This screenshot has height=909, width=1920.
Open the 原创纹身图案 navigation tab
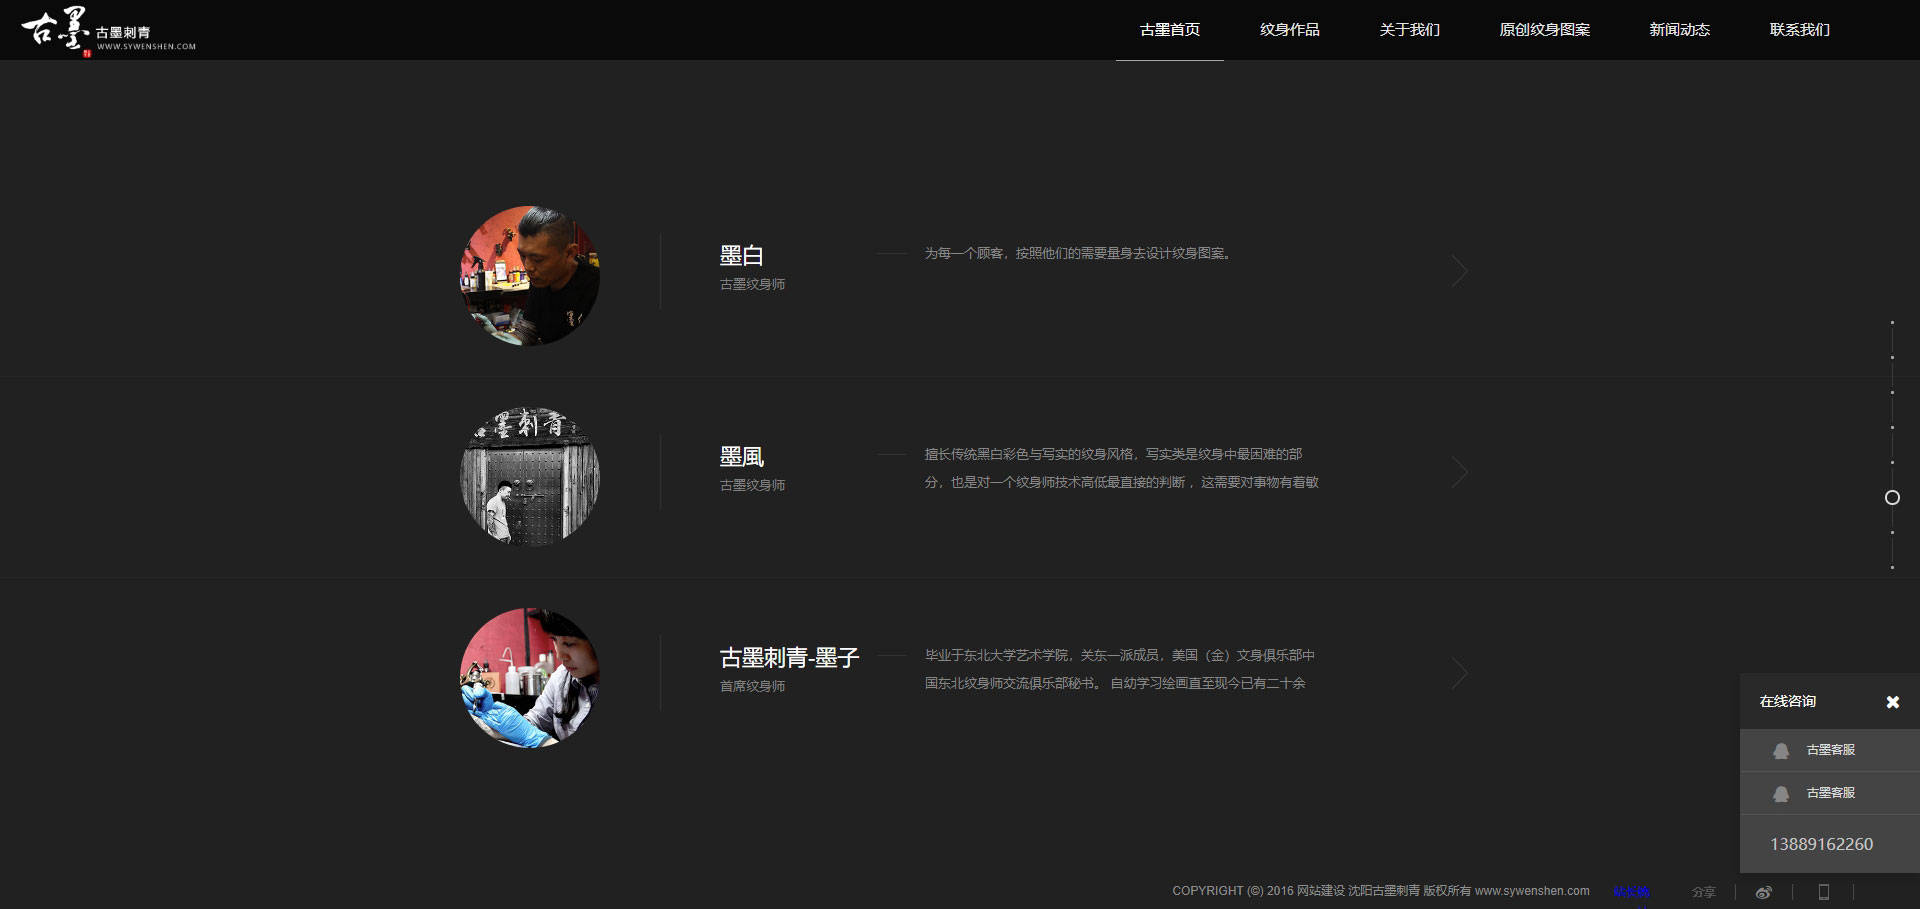[x=1544, y=30]
